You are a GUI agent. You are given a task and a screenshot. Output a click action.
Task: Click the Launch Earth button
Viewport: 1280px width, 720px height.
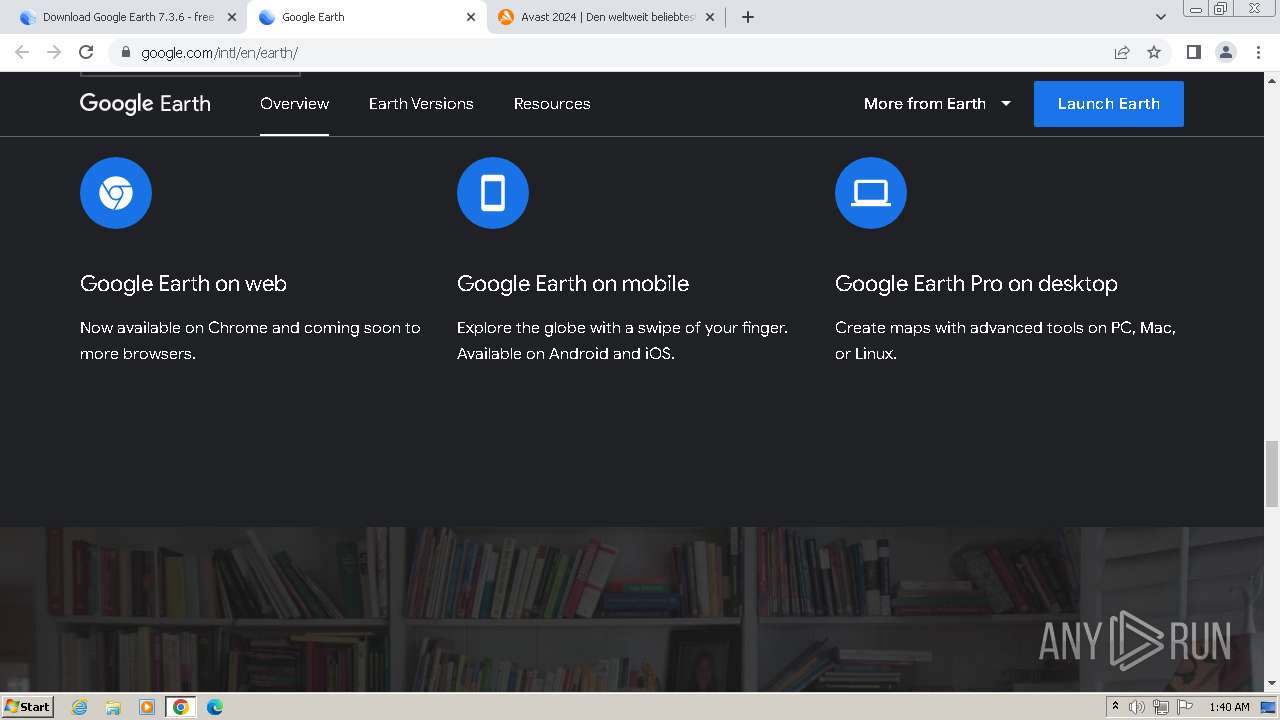pos(1109,104)
